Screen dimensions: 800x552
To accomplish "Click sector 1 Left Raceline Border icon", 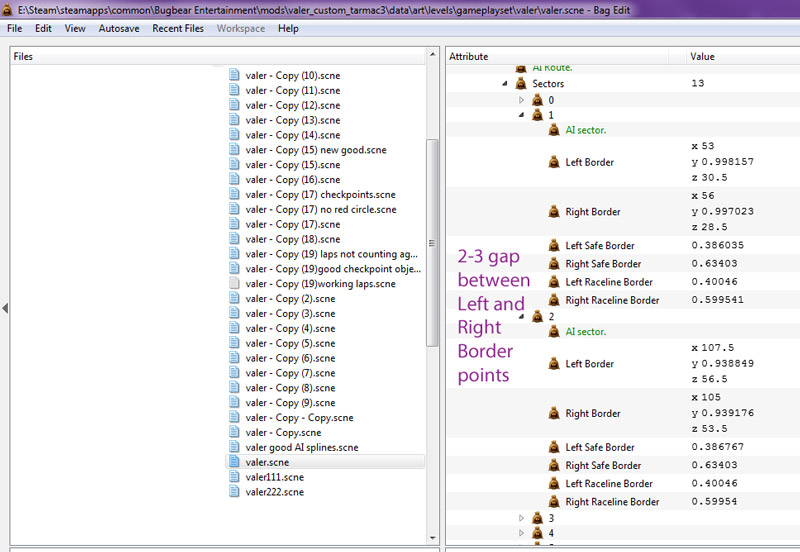I will pyautogui.click(x=554, y=282).
